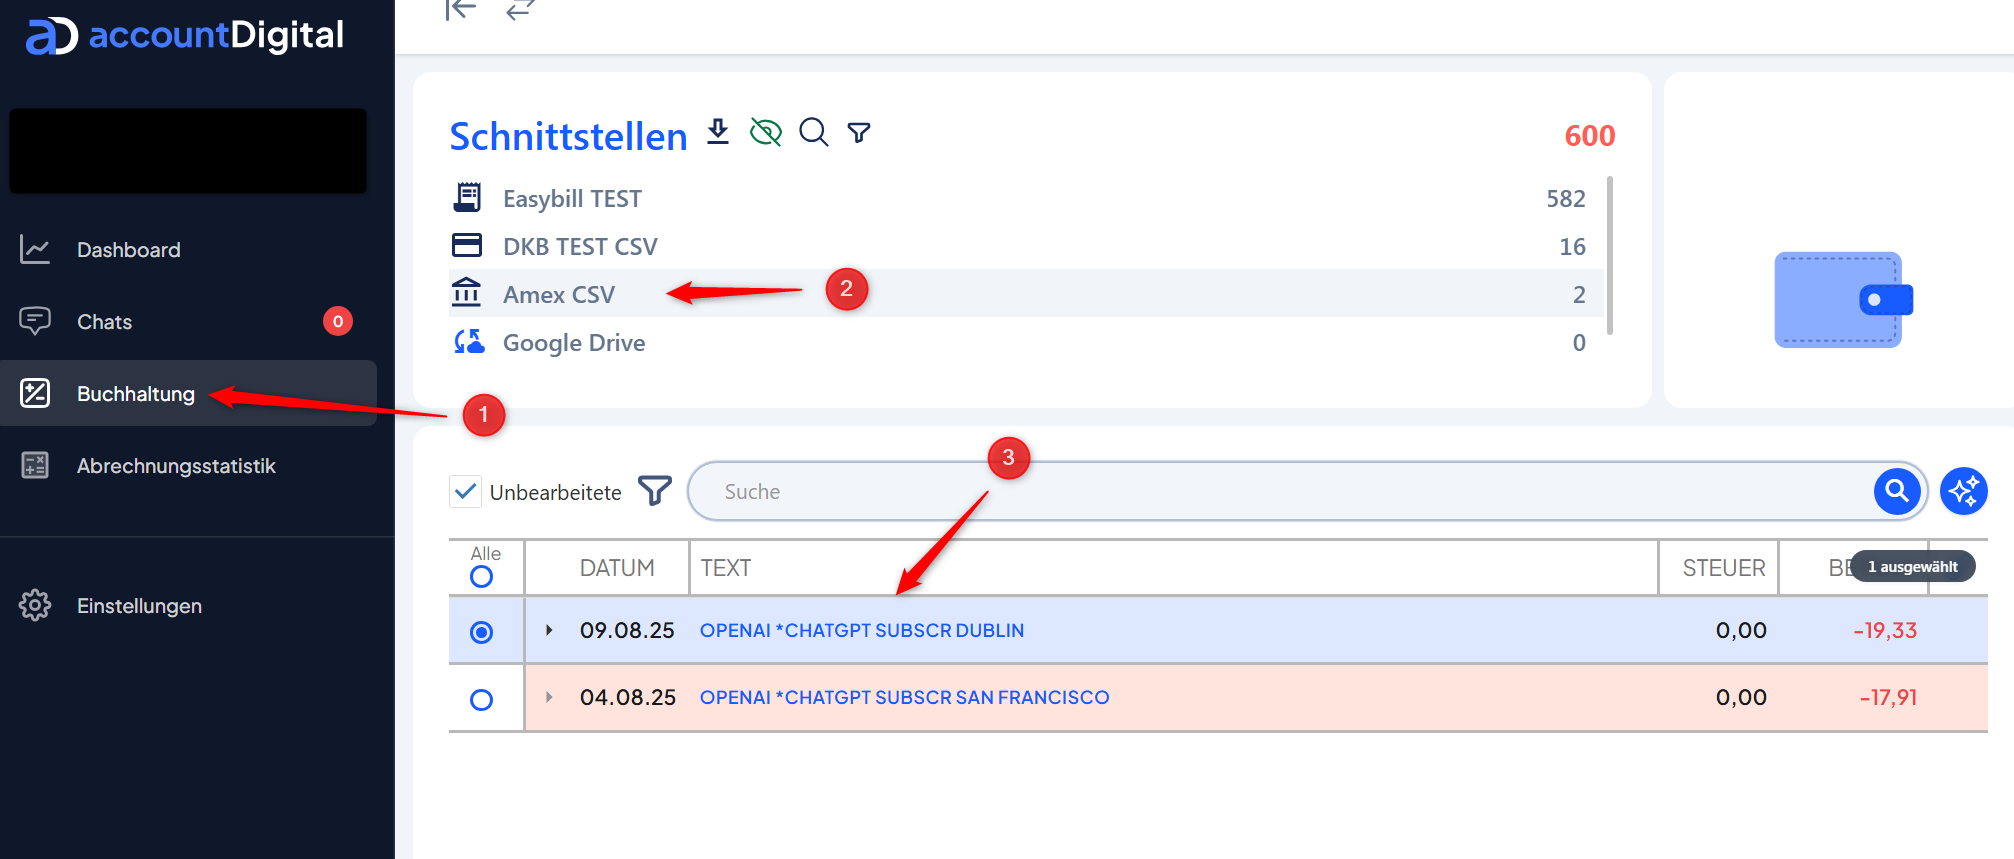Uncheck the Unbearbeitete checkbox

click(465, 492)
